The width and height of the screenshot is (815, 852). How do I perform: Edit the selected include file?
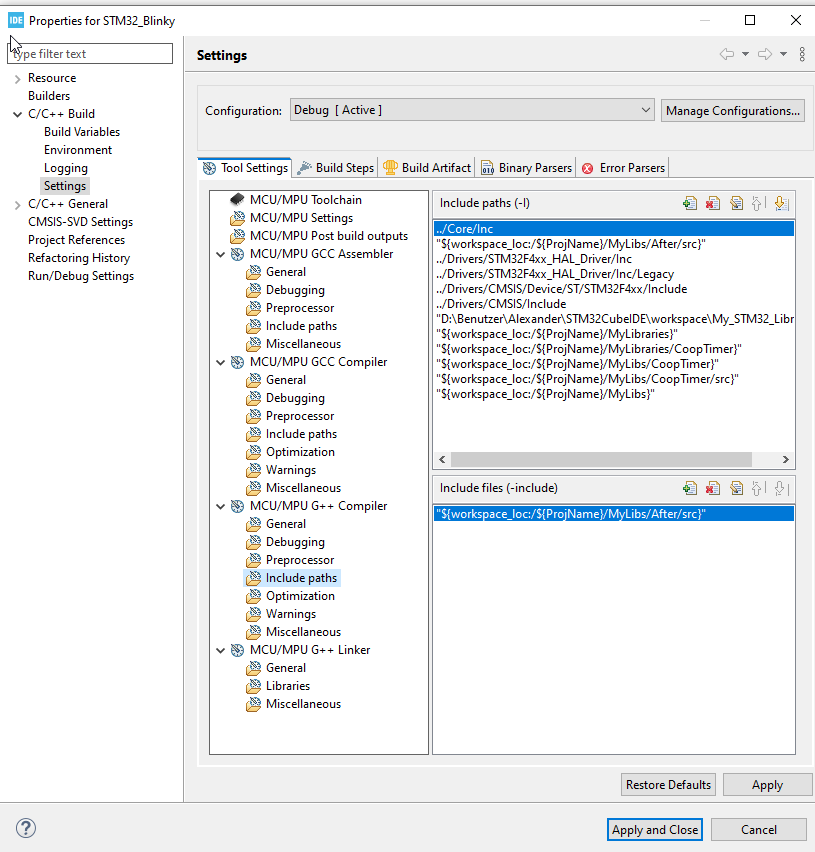click(736, 488)
